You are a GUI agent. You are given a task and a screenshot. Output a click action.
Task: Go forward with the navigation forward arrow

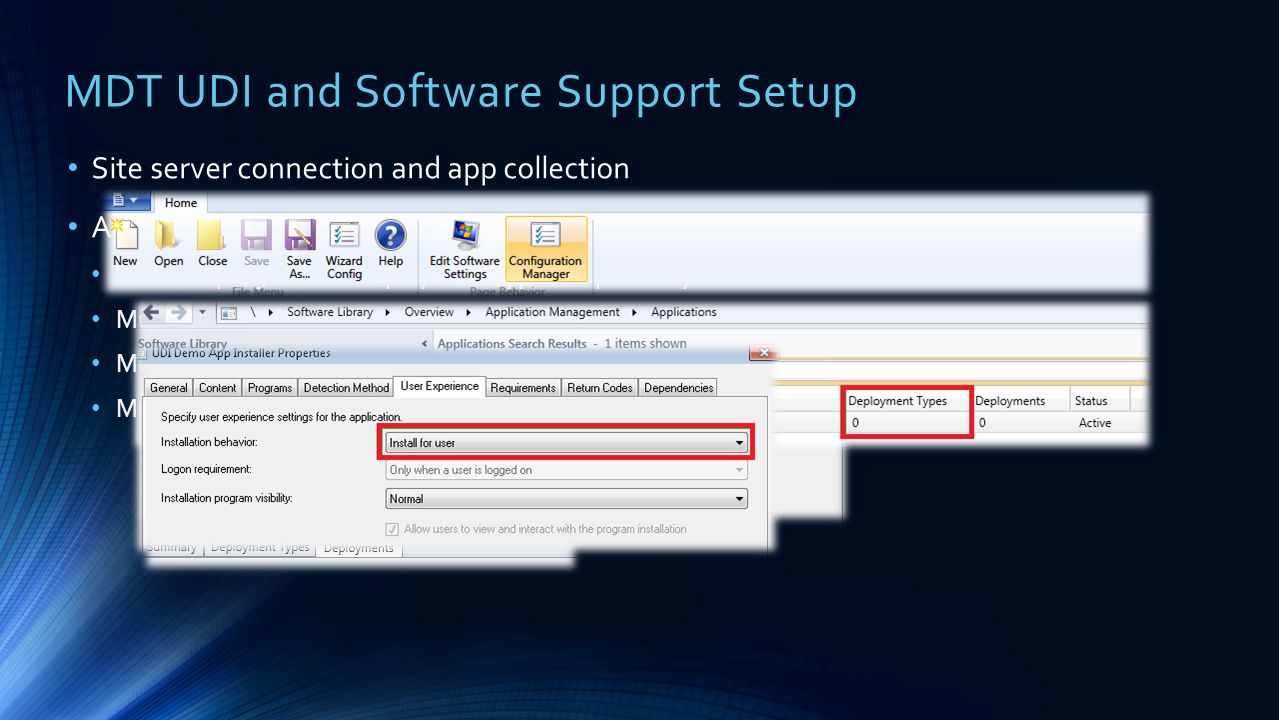178,312
